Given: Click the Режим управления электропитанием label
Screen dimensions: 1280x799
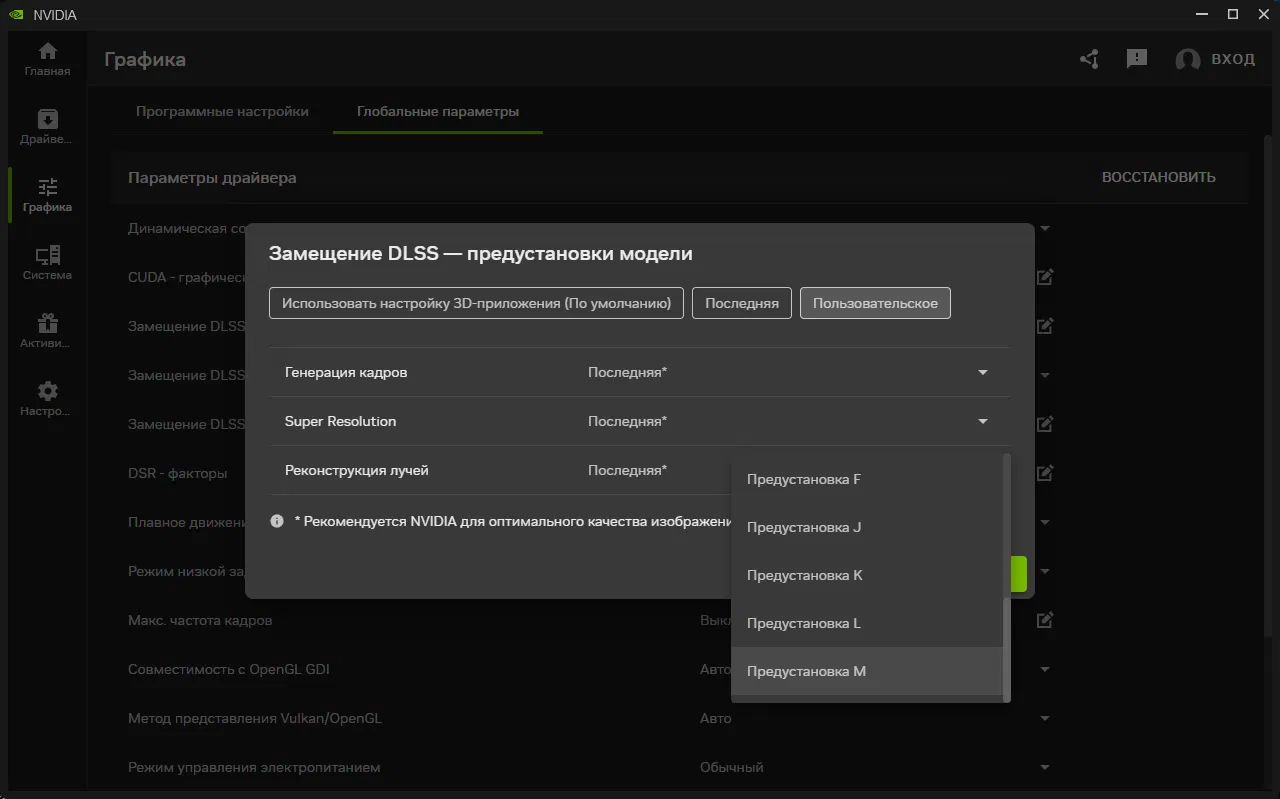Looking at the screenshot, I should point(254,767).
